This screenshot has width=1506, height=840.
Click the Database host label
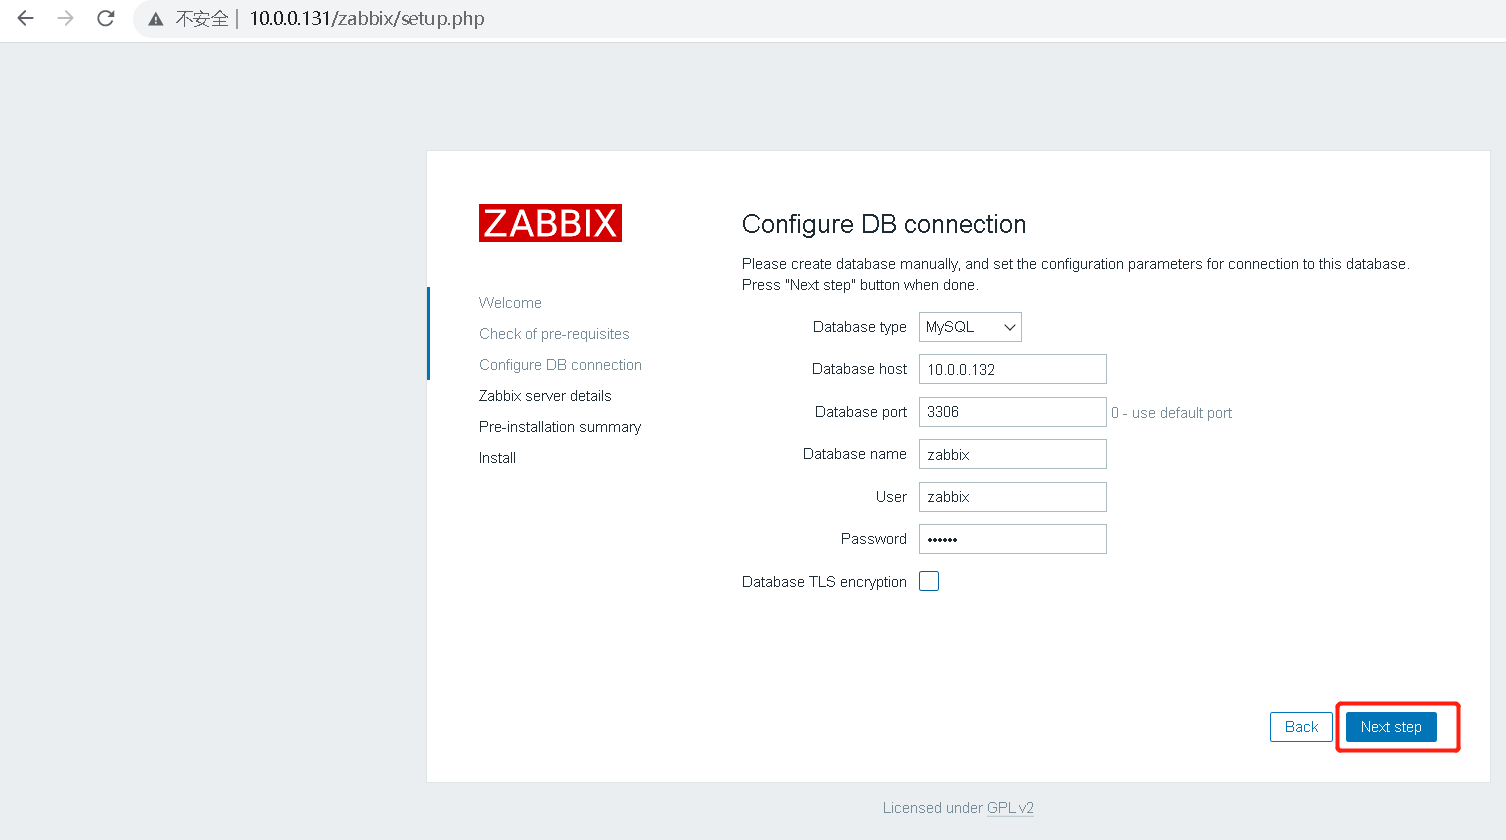coord(859,369)
